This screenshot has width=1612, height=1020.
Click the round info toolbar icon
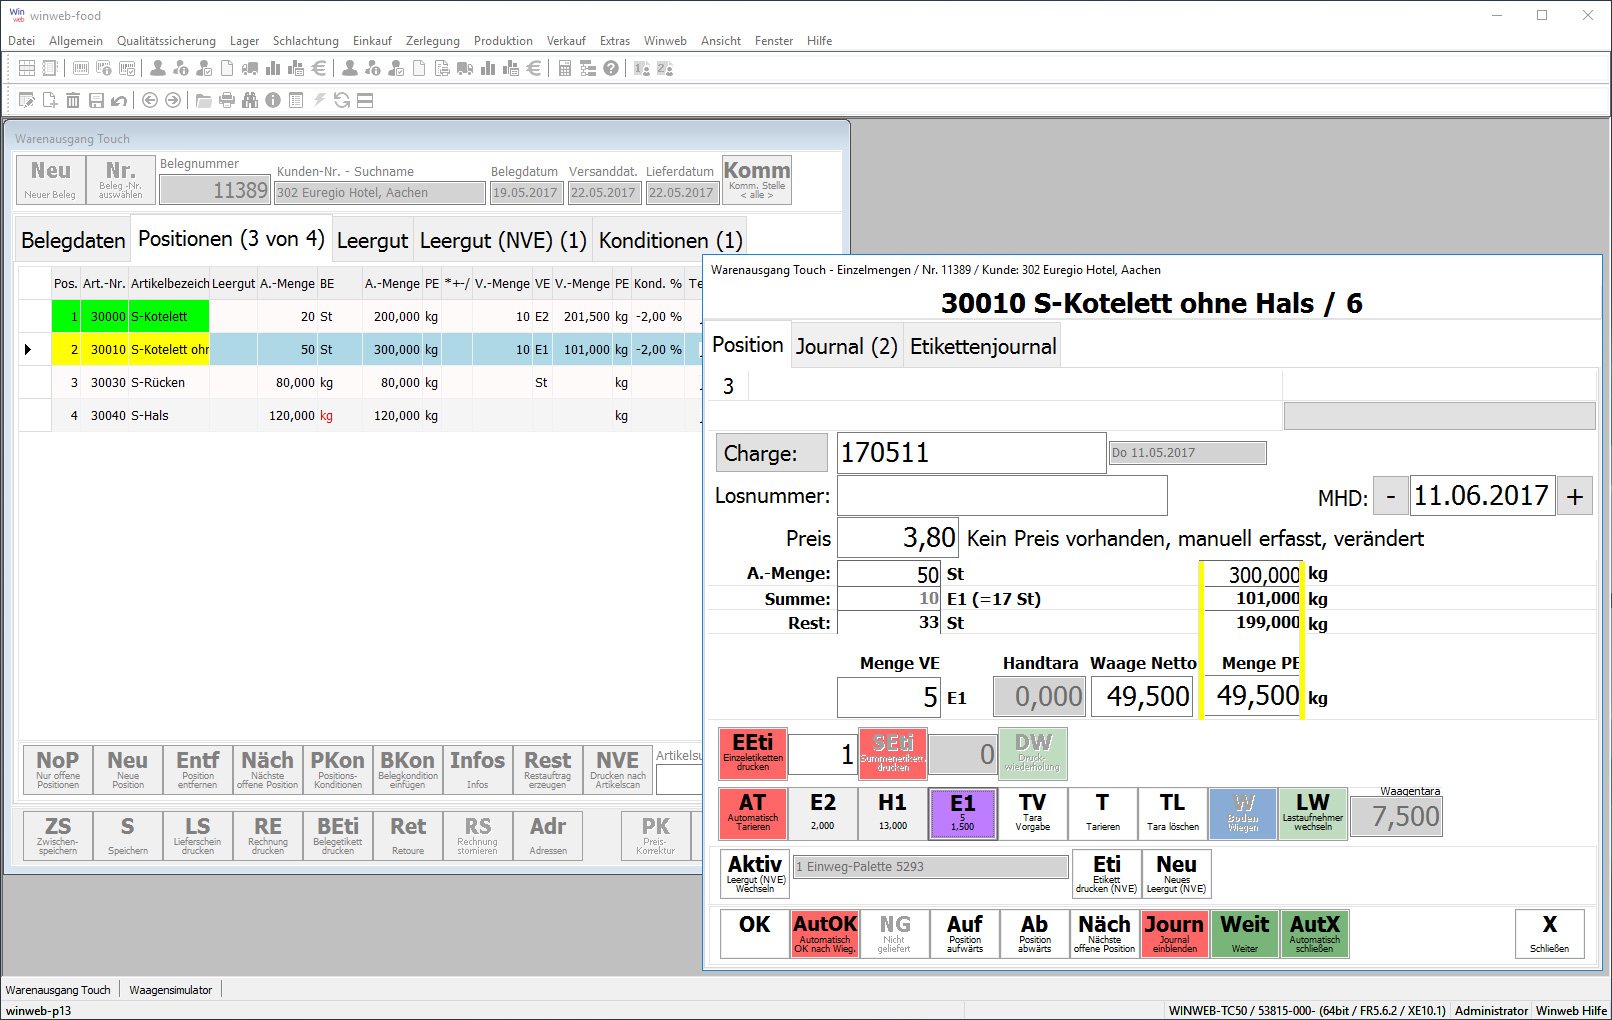(x=273, y=100)
